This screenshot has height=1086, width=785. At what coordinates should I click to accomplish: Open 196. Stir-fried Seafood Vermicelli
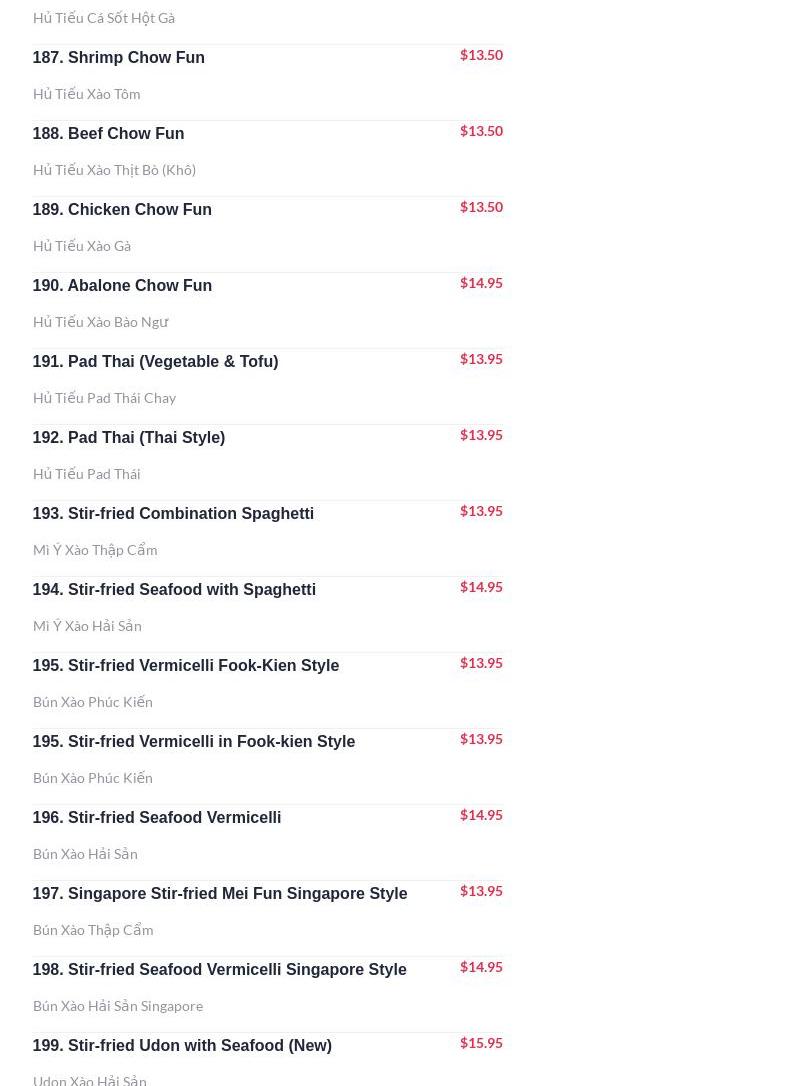pos(156,818)
